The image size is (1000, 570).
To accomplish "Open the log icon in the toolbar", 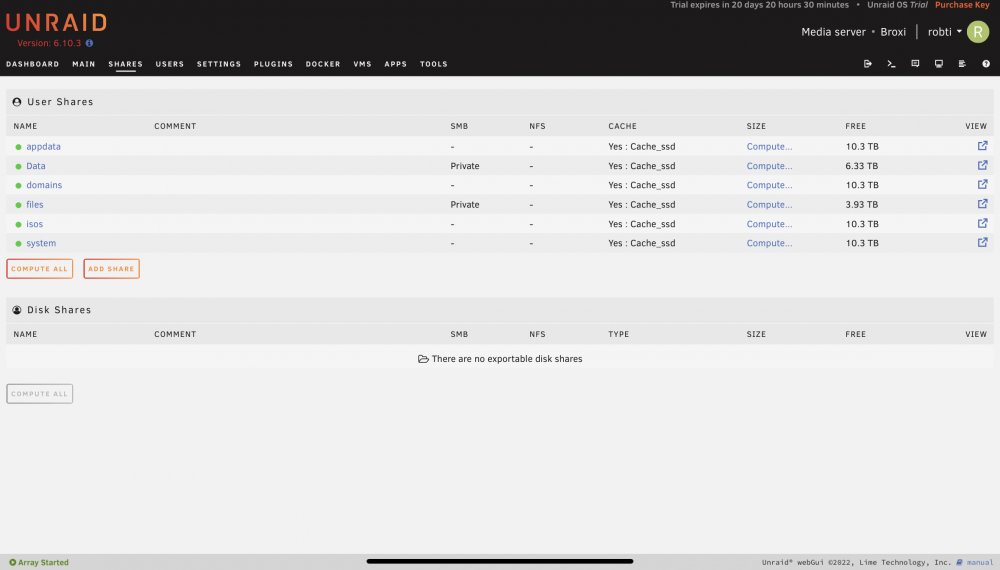I will pos(962,64).
